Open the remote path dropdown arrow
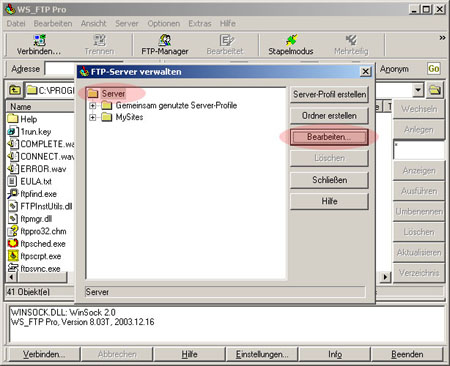The height and width of the screenshot is (366, 450). coord(417,90)
